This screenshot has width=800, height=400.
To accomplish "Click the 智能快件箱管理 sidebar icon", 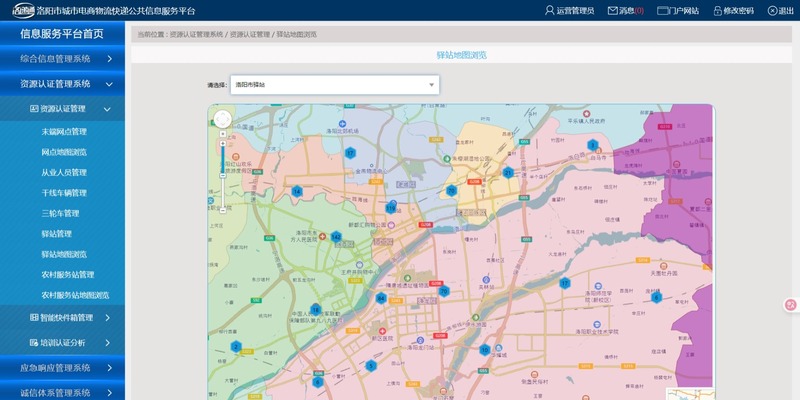I will pos(34,318).
